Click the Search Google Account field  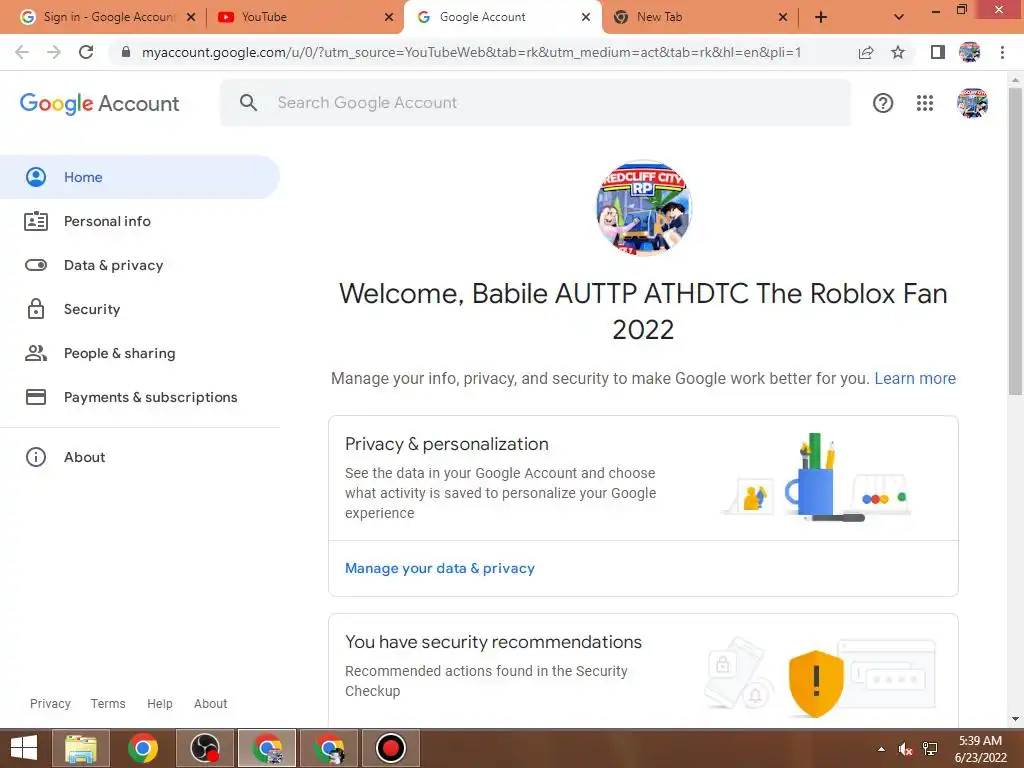pos(536,103)
